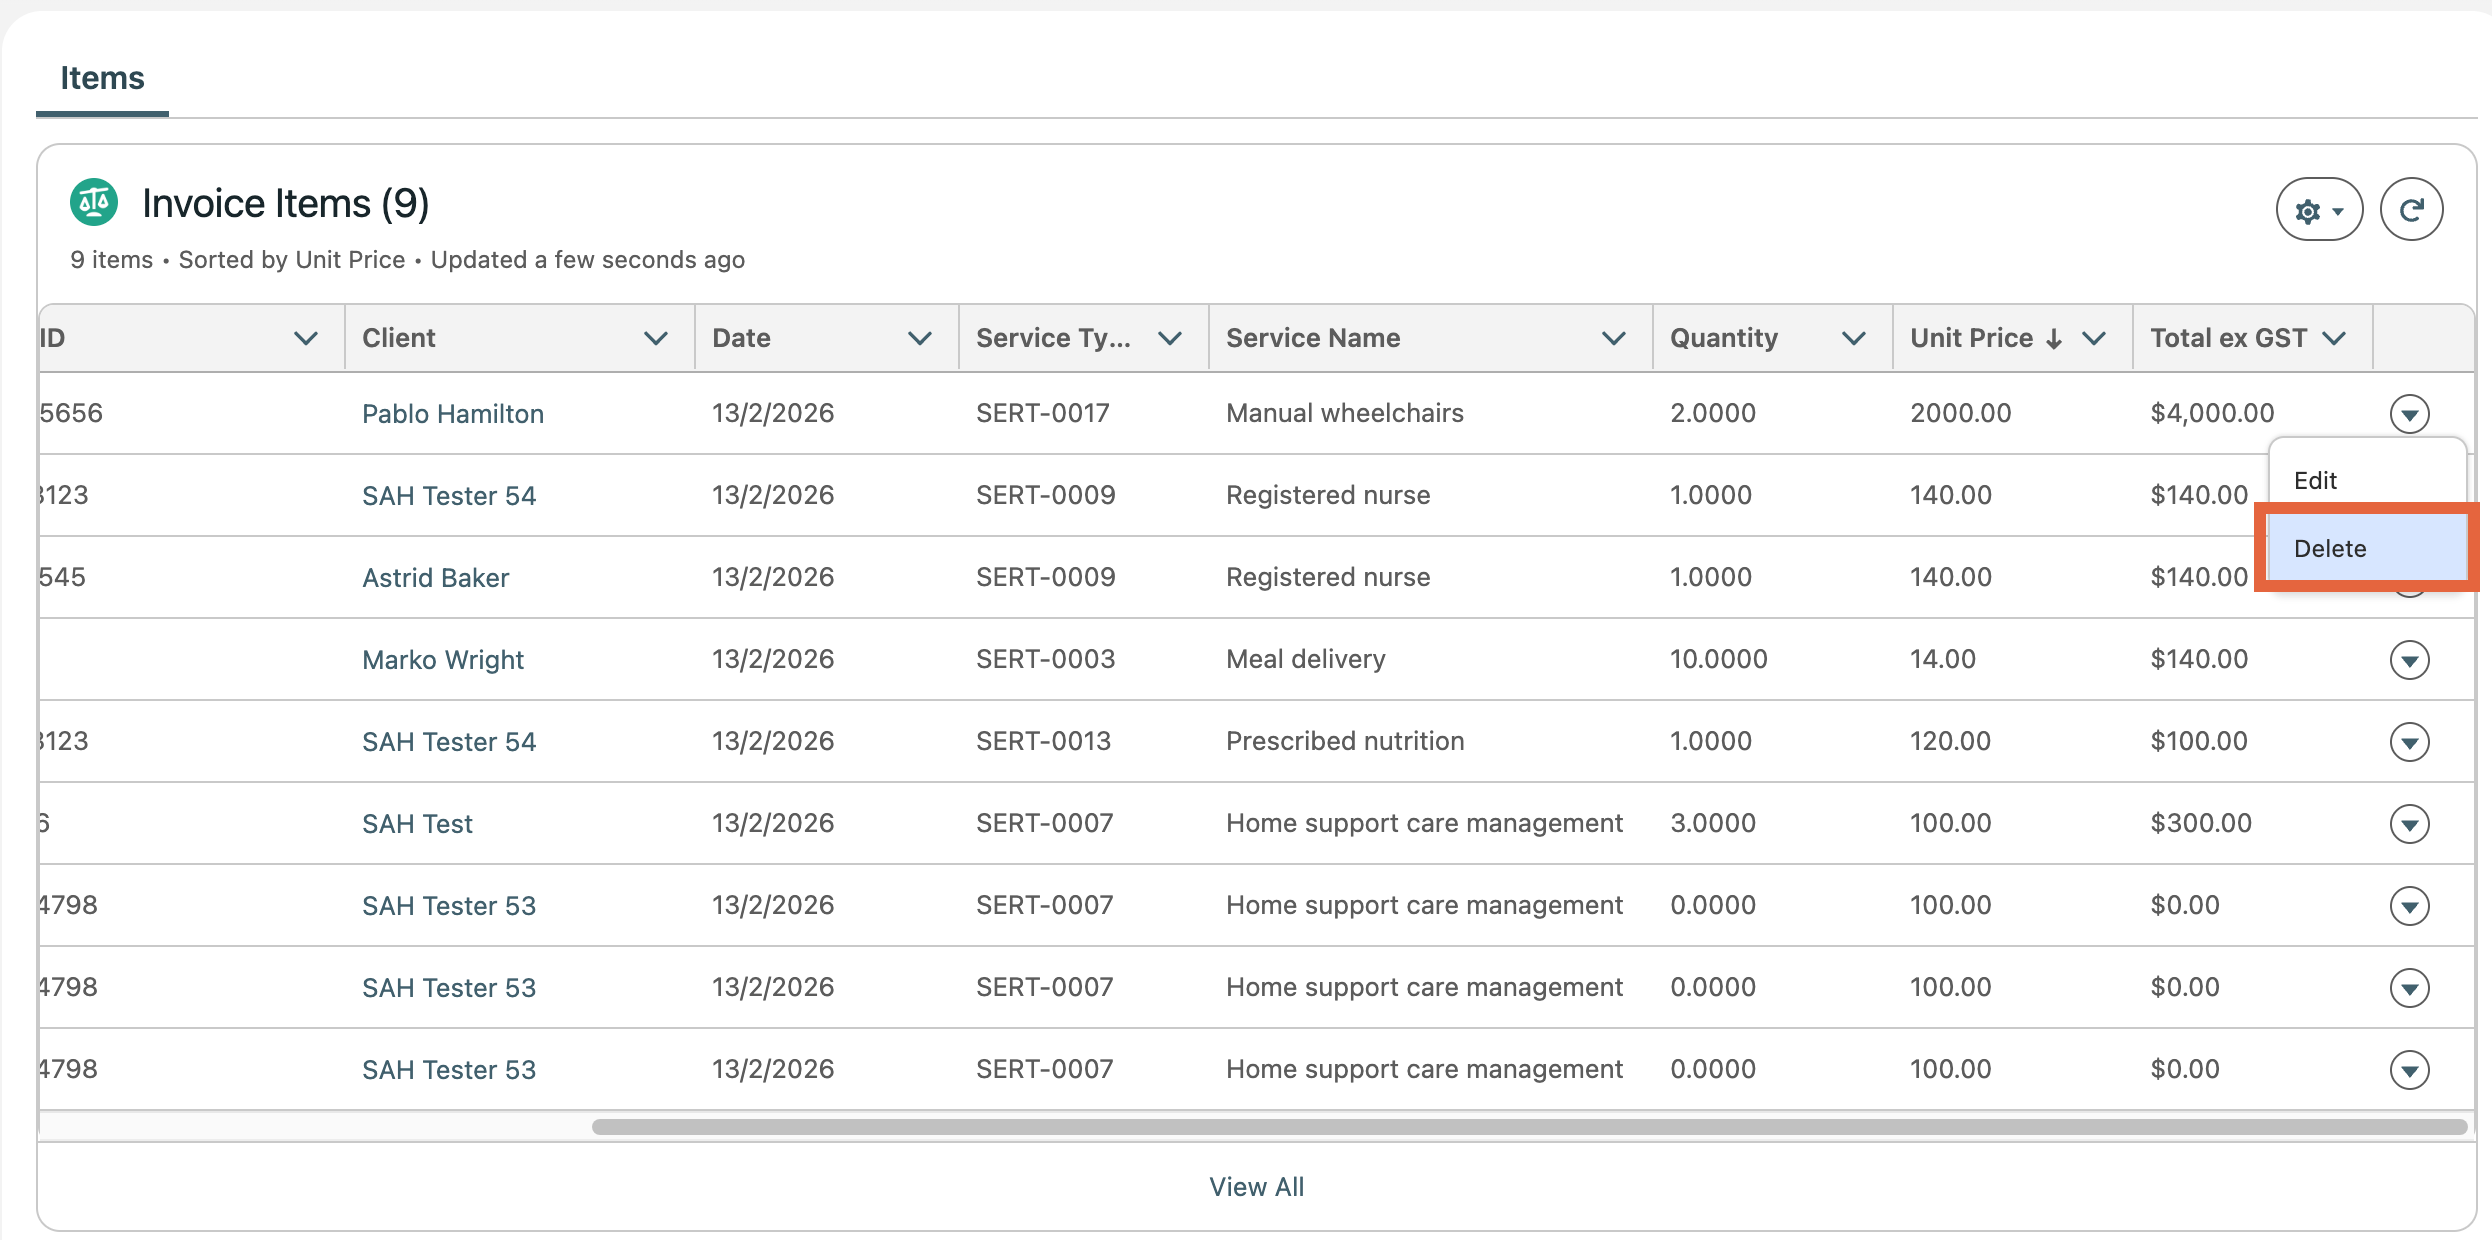Image resolution: width=2492 pixels, height=1240 pixels.
Task: Open the list settings gear menu
Action: tap(2318, 210)
